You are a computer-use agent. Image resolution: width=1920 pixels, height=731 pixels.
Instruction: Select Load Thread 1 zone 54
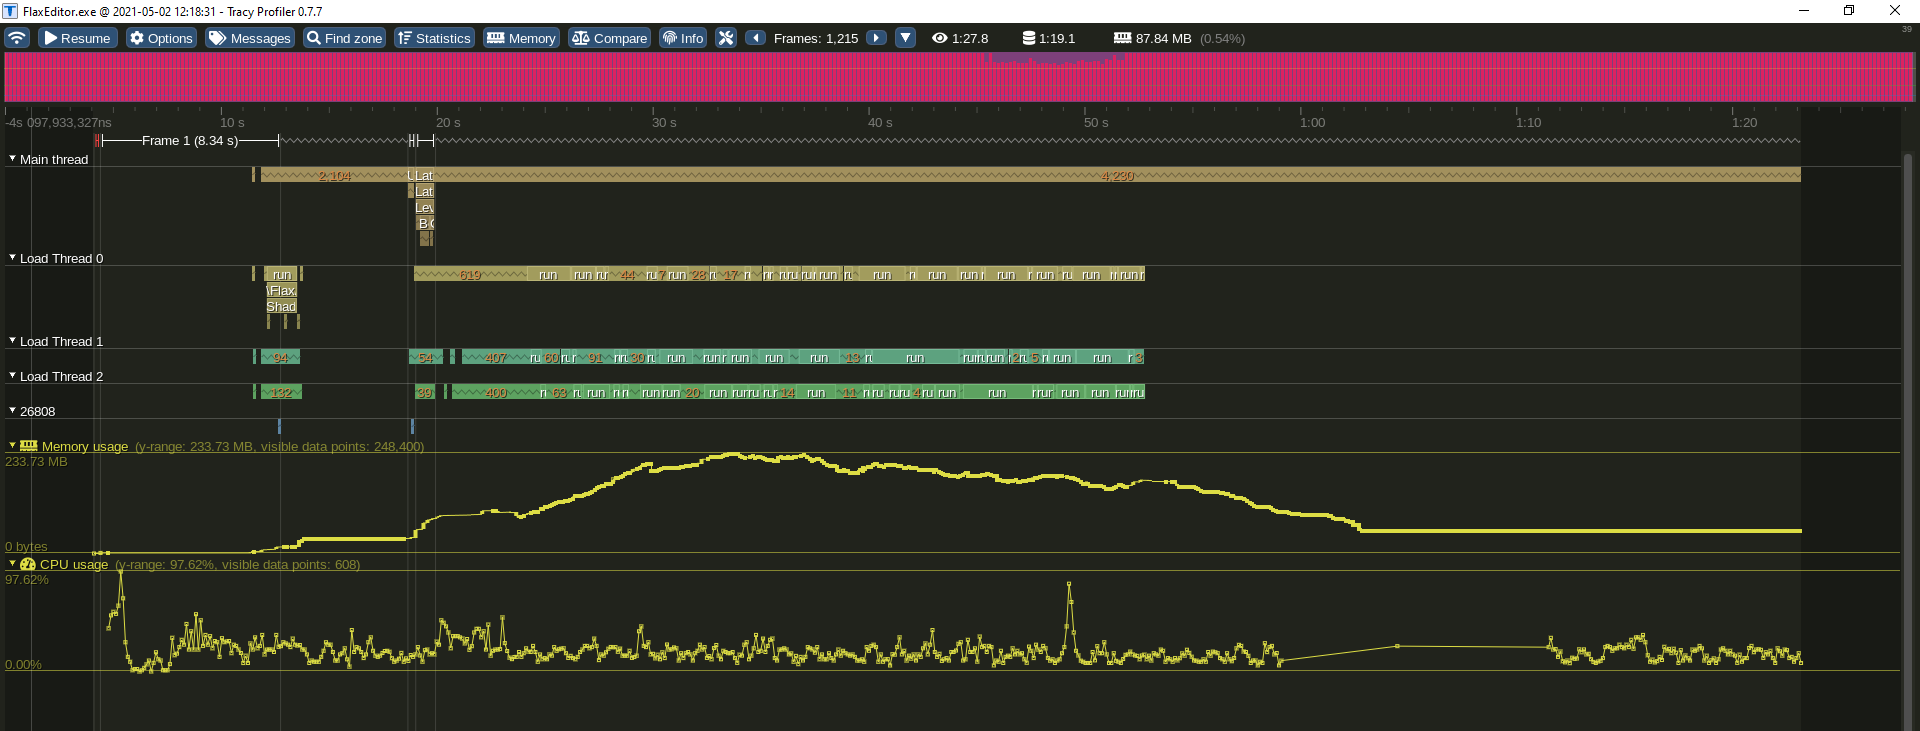[x=426, y=358]
